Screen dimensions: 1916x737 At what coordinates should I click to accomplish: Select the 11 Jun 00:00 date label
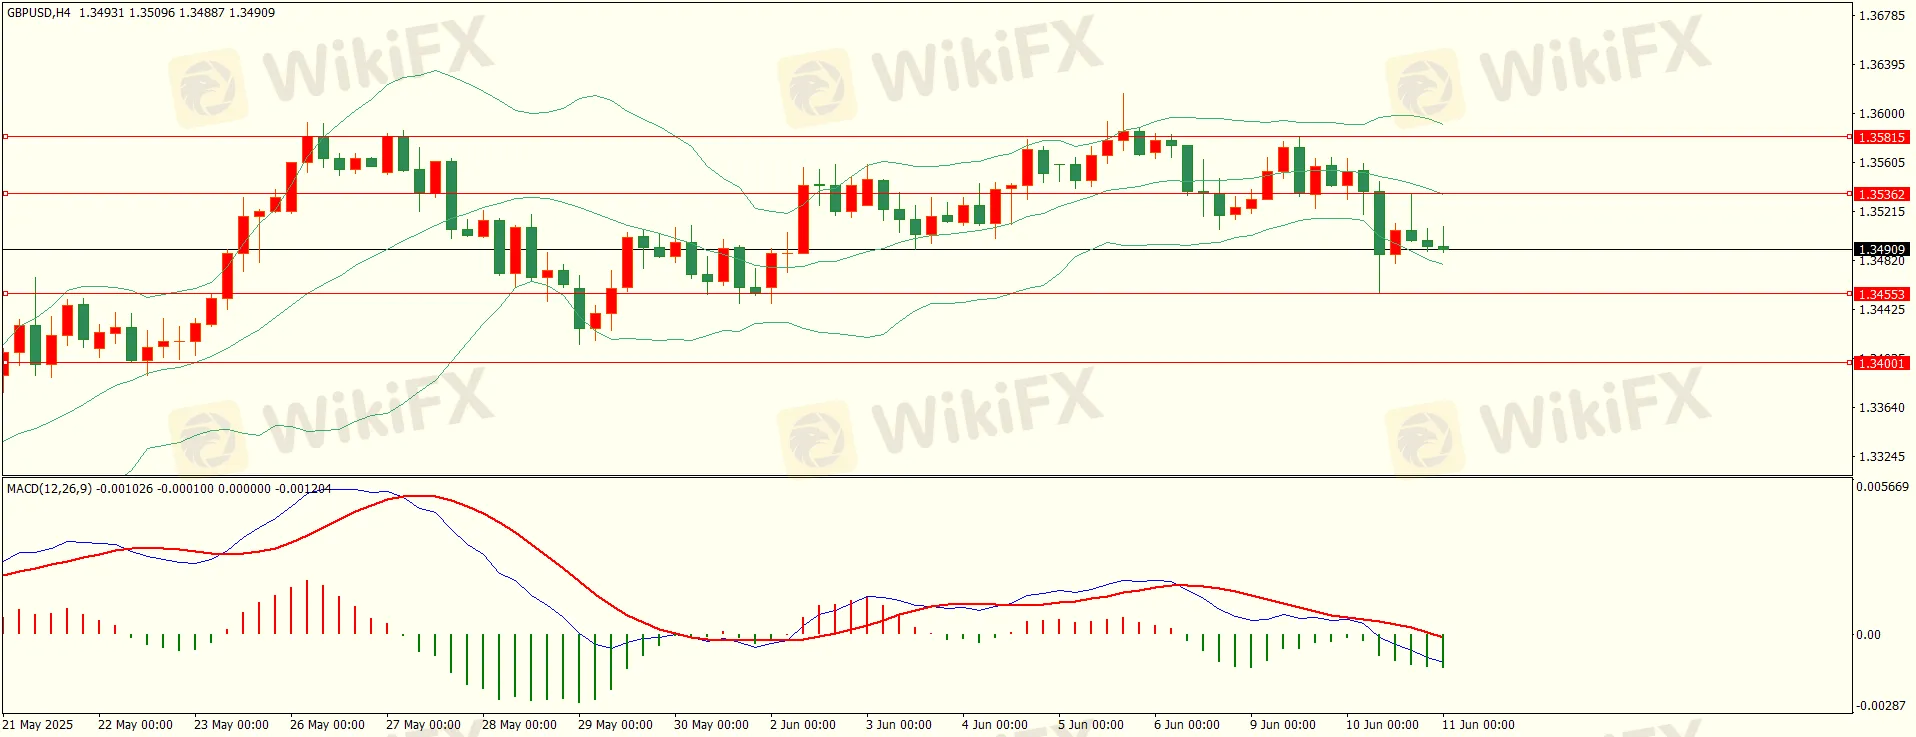(1478, 725)
